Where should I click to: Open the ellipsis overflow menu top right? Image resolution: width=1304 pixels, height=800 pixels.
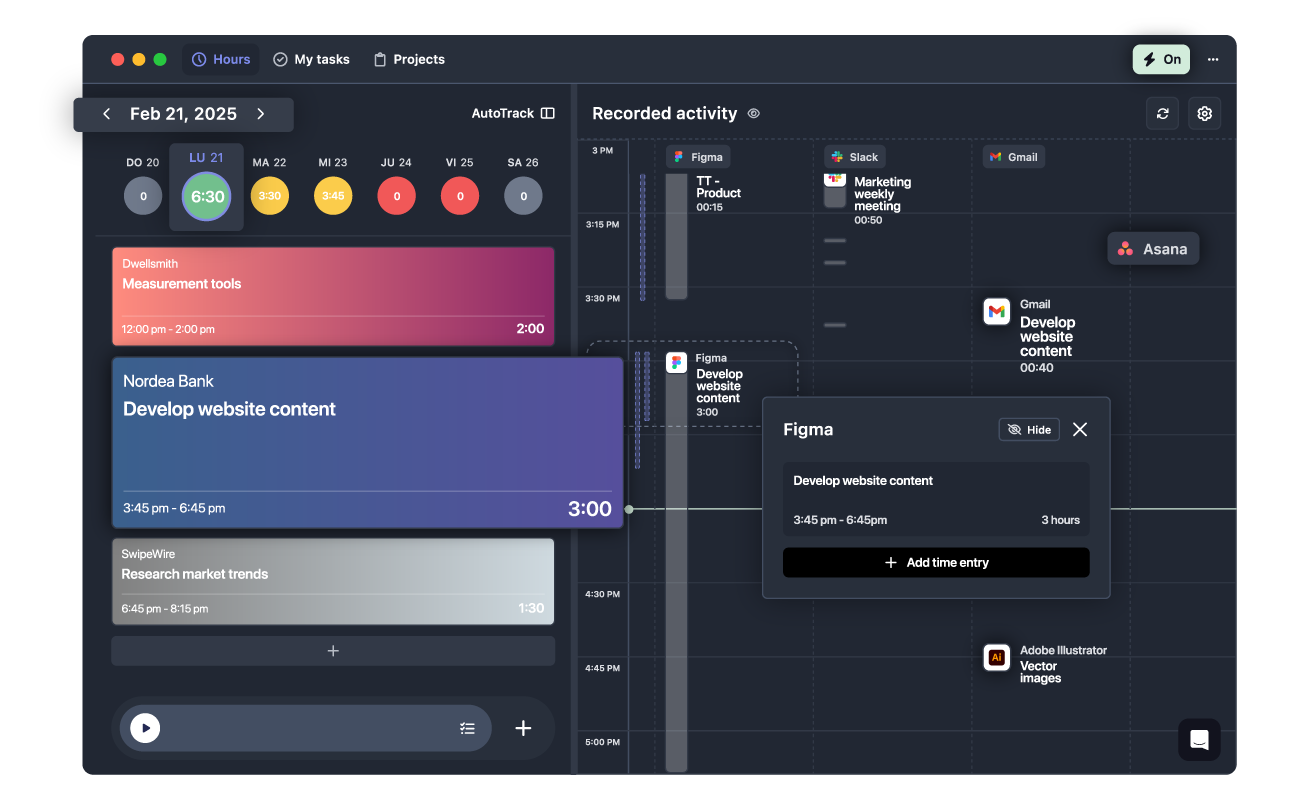1213,59
